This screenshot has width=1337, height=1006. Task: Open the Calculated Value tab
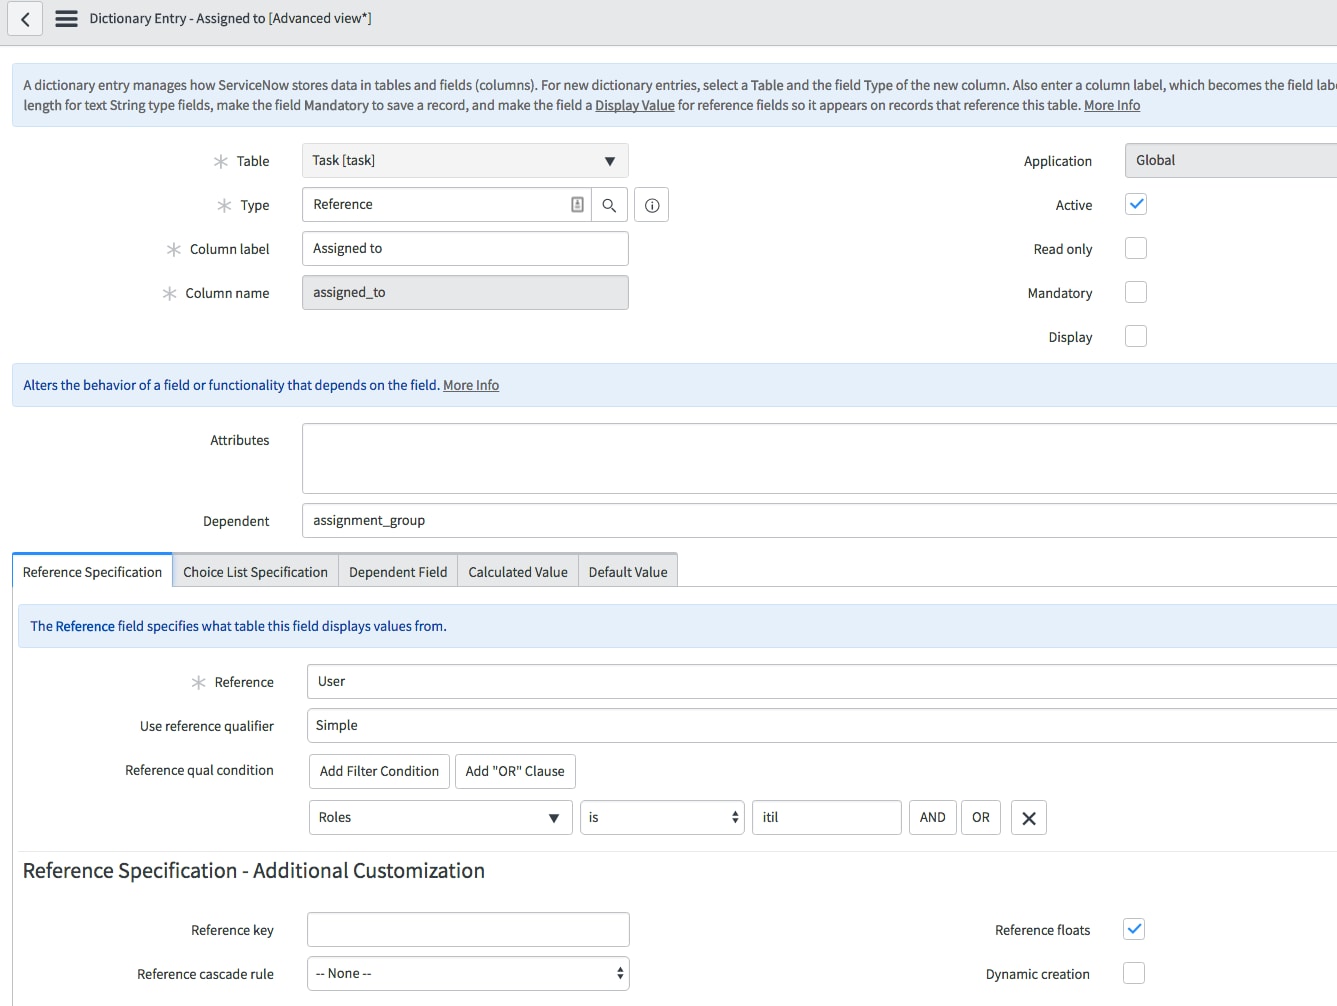click(x=517, y=572)
